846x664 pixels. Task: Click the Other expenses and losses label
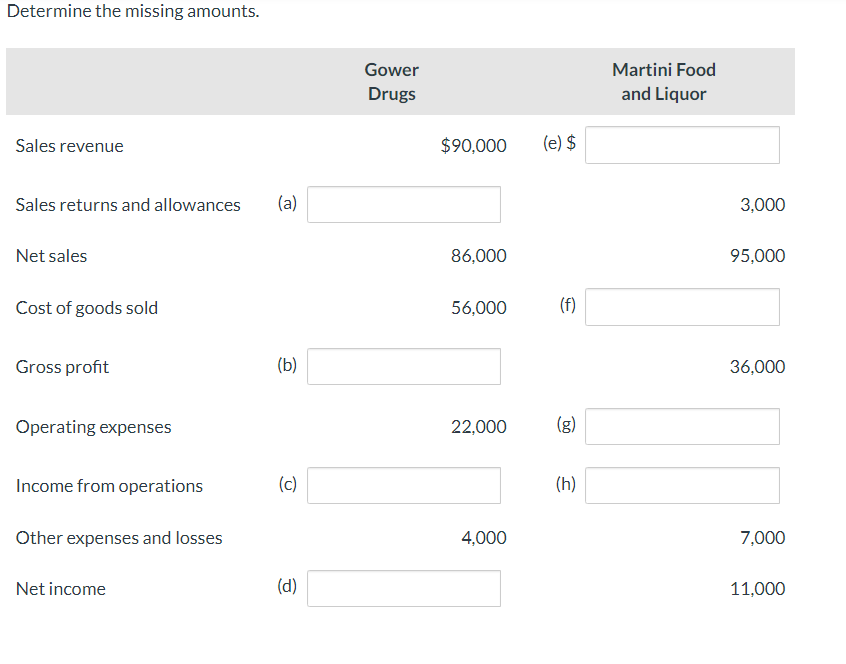[x=118, y=537]
